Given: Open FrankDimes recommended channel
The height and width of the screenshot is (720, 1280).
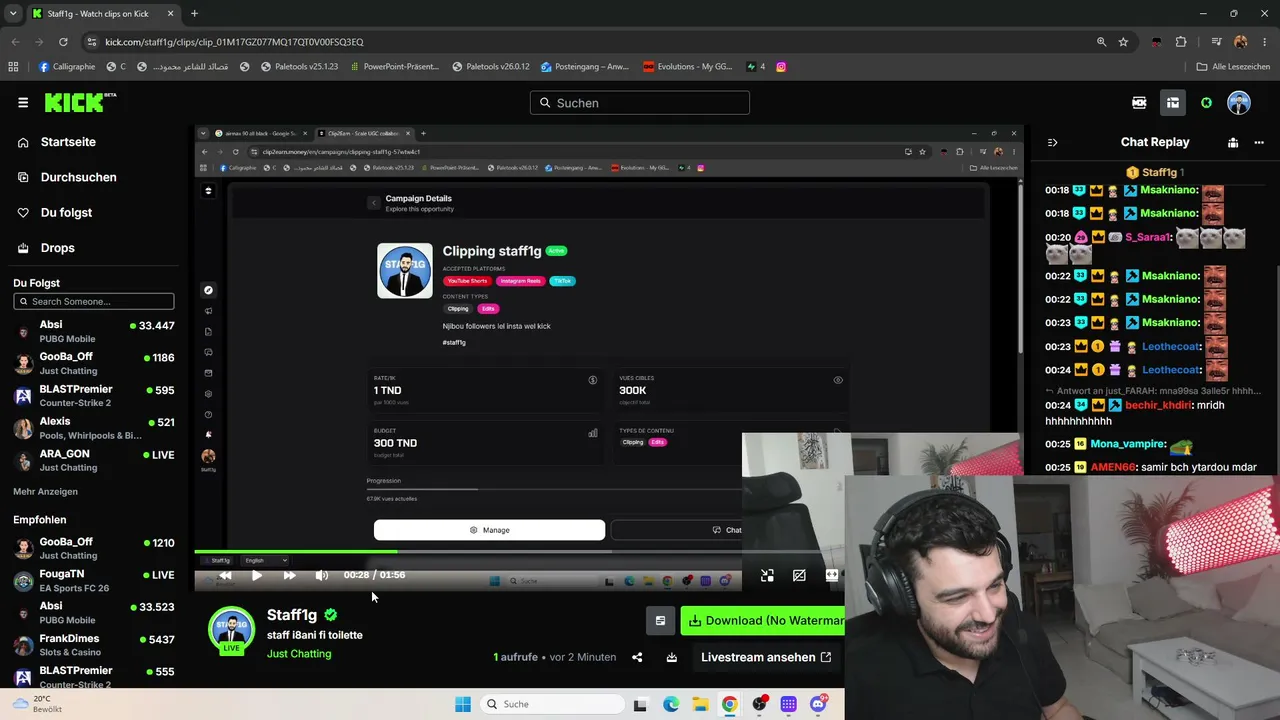Looking at the screenshot, I should [x=94, y=645].
